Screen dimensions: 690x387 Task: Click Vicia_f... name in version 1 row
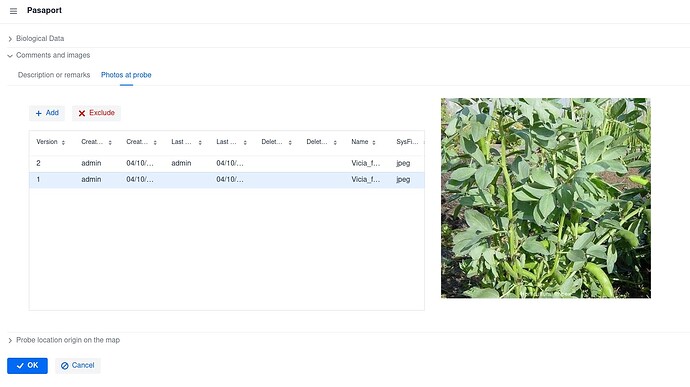366,180
